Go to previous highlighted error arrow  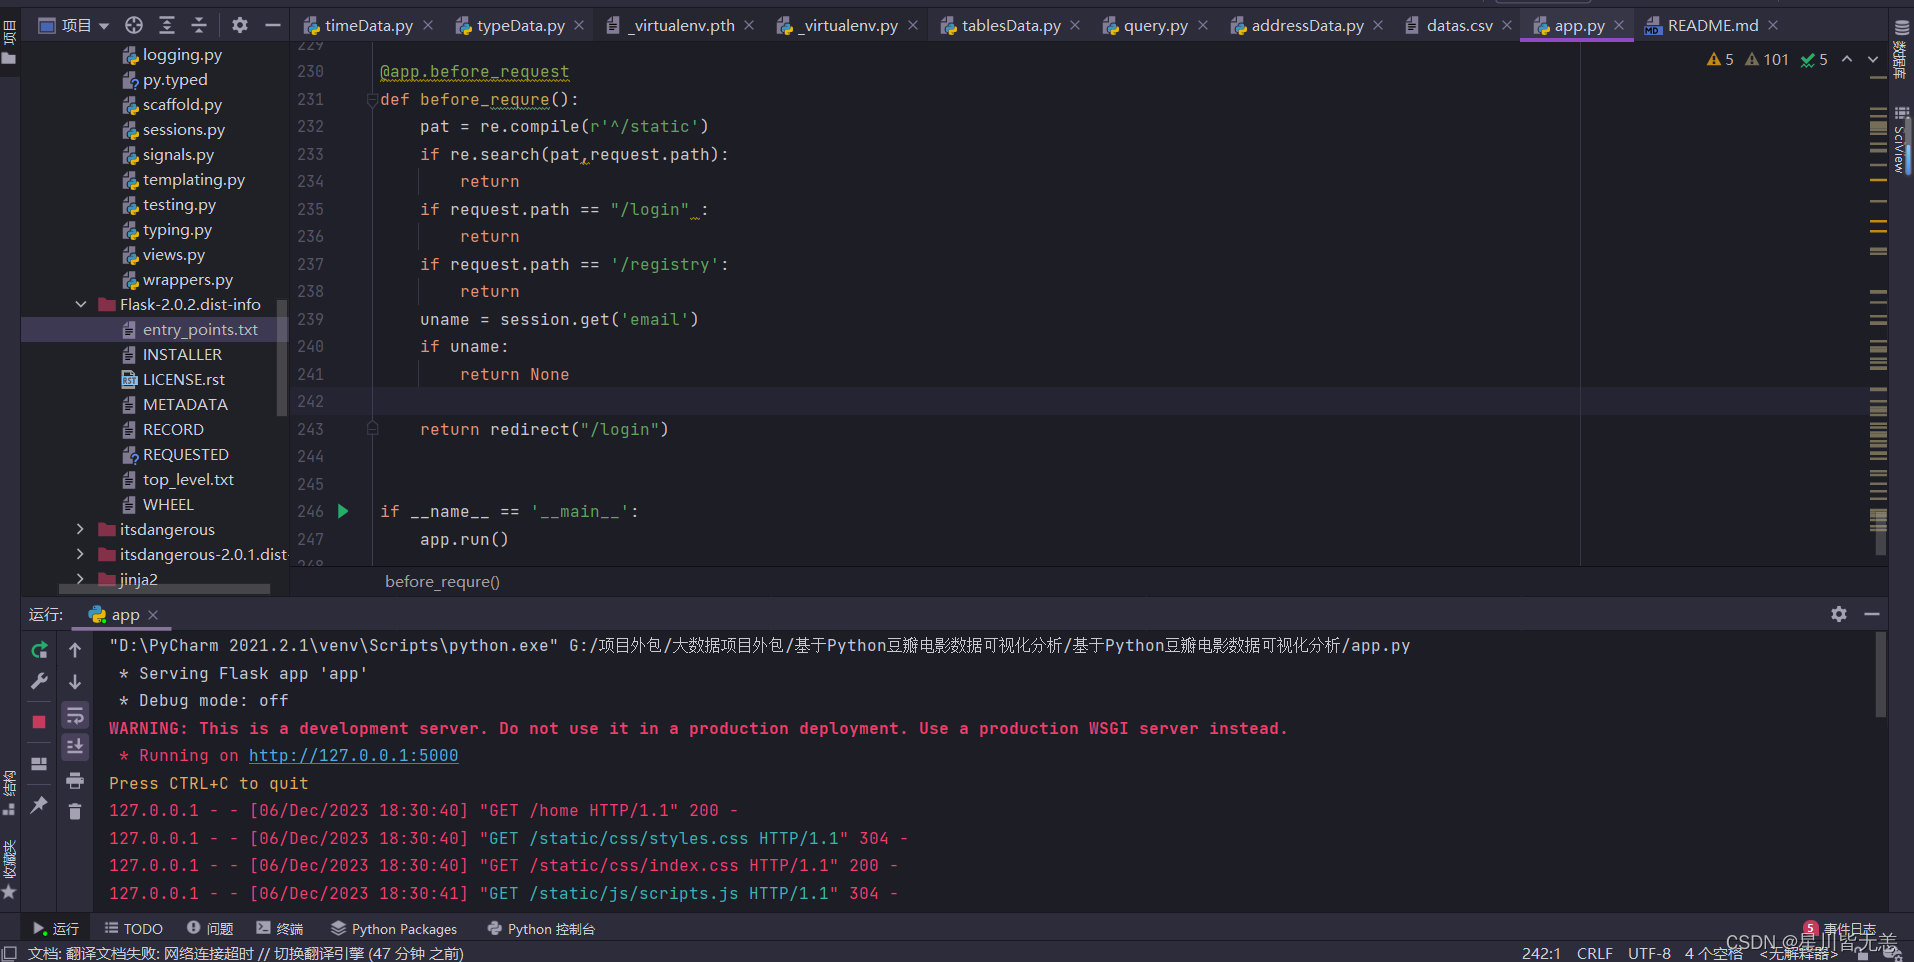click(1847, 60)
